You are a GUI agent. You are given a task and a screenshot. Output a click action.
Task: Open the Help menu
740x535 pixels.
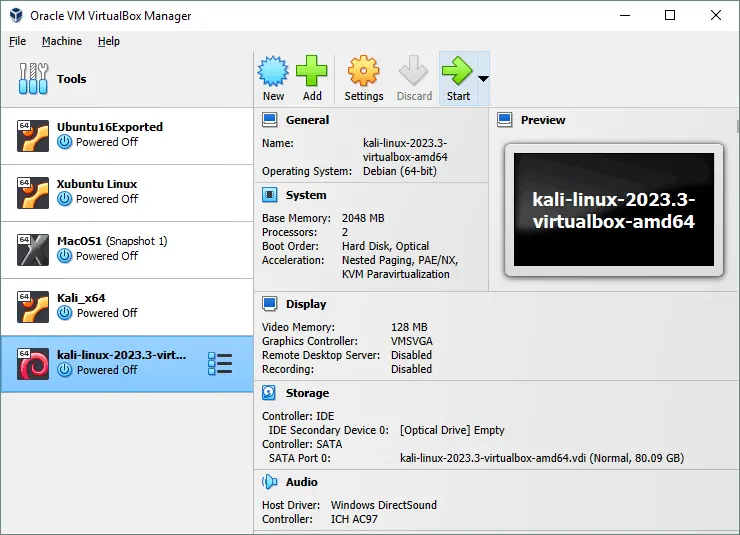point(109,42)
